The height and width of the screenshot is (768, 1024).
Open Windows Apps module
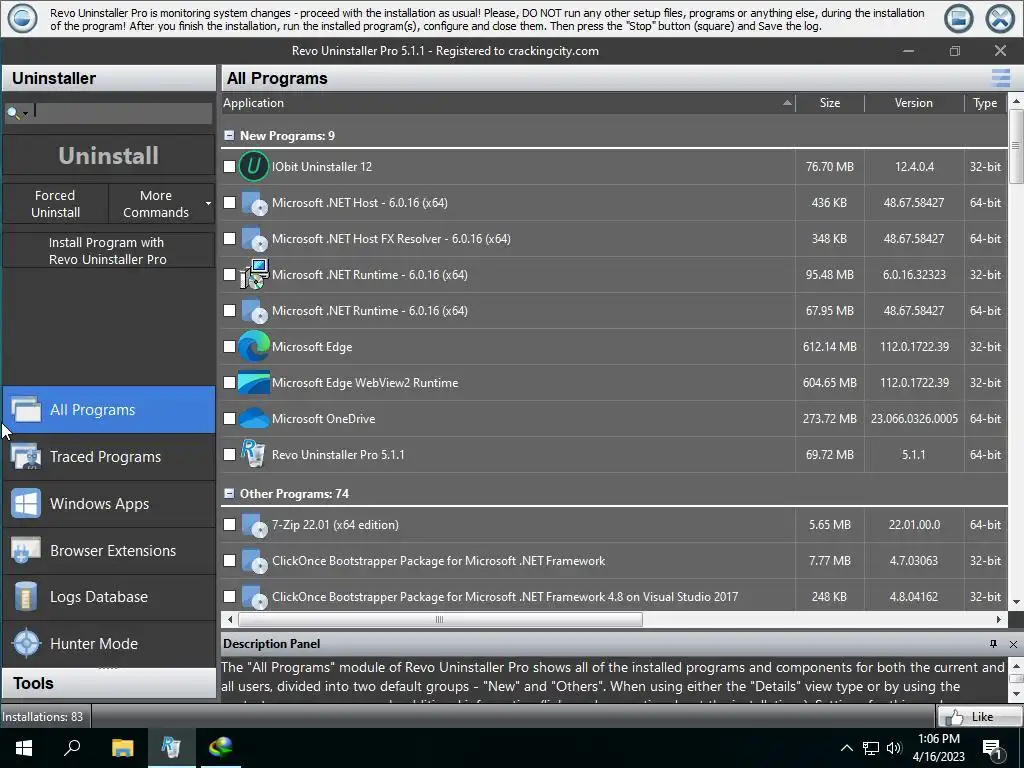108,504
